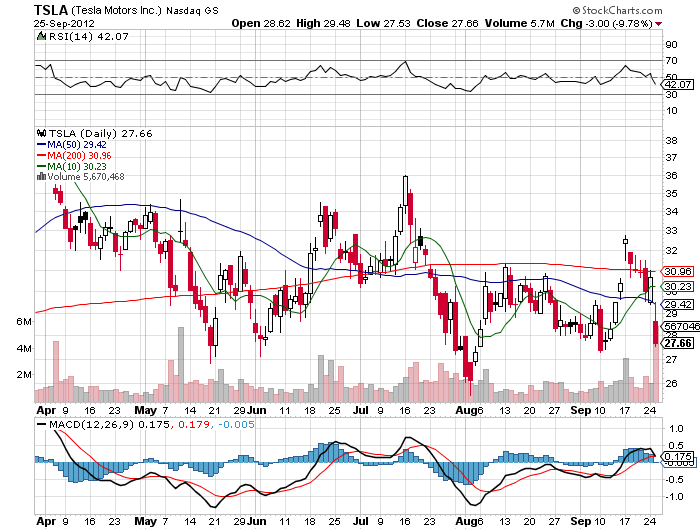This screenshot has width=700, height=530.
Task: Click the bold last-price tag 27.66
Action: click(678, 343)
